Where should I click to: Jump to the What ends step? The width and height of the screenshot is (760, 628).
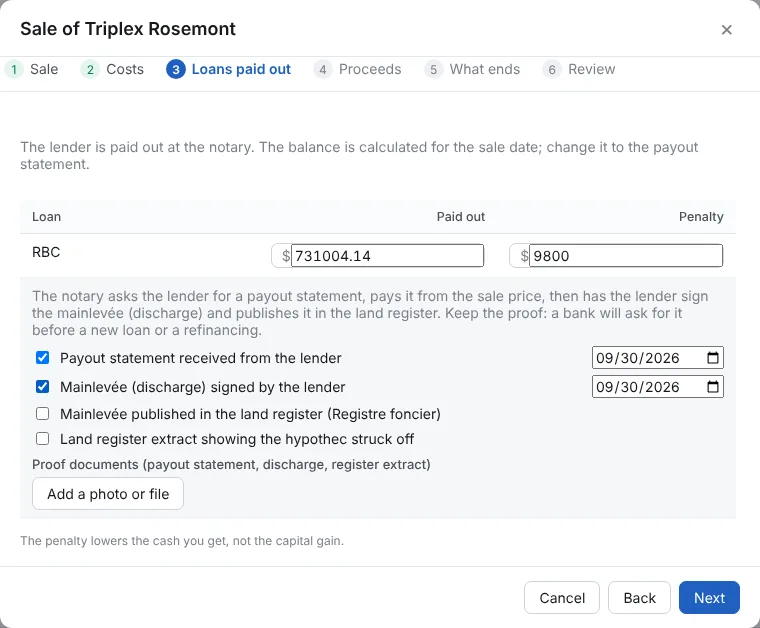click(x=472, y=69)
